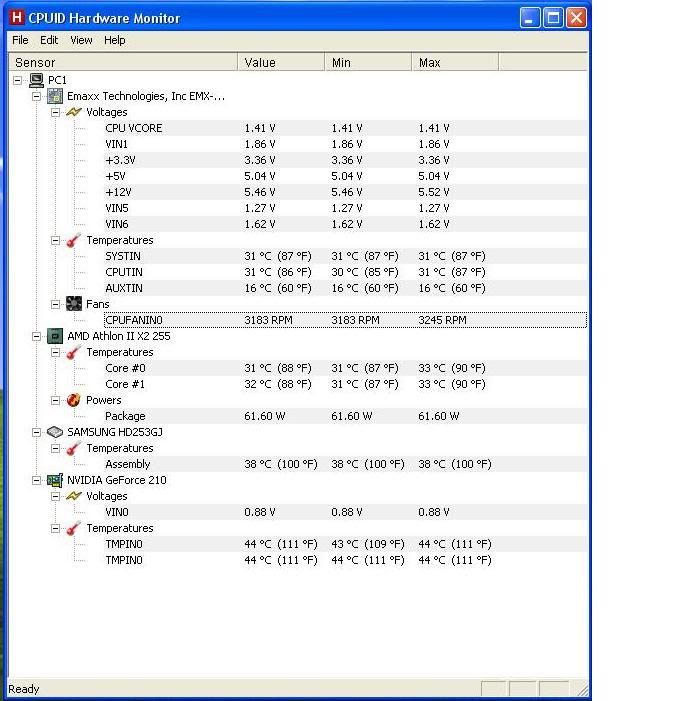Select the CPUFANIN0 fan row
This screenshot has height=701, width=683.
coord(345,320)
